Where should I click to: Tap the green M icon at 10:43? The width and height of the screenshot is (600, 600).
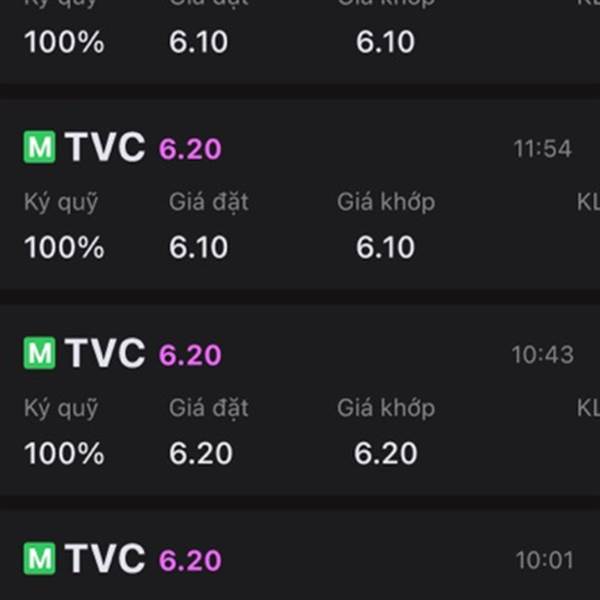click(39, 353)
